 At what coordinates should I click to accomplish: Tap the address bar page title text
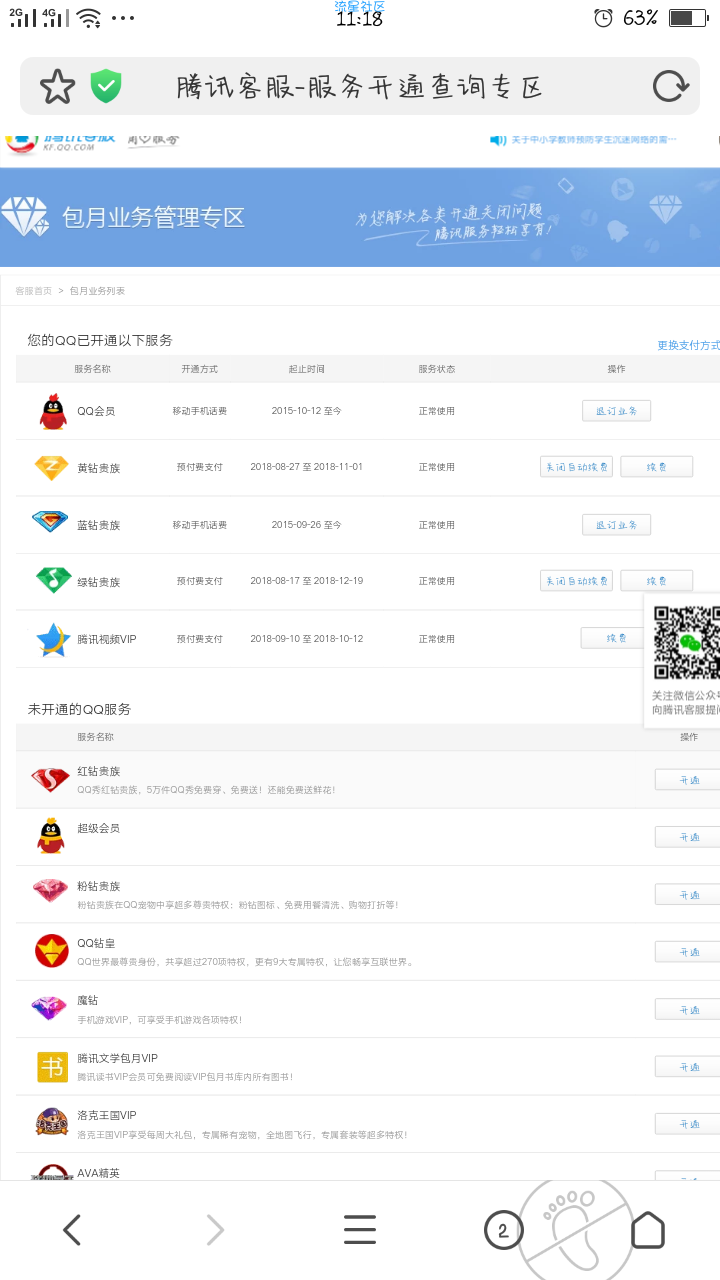[x=359, y=87]
